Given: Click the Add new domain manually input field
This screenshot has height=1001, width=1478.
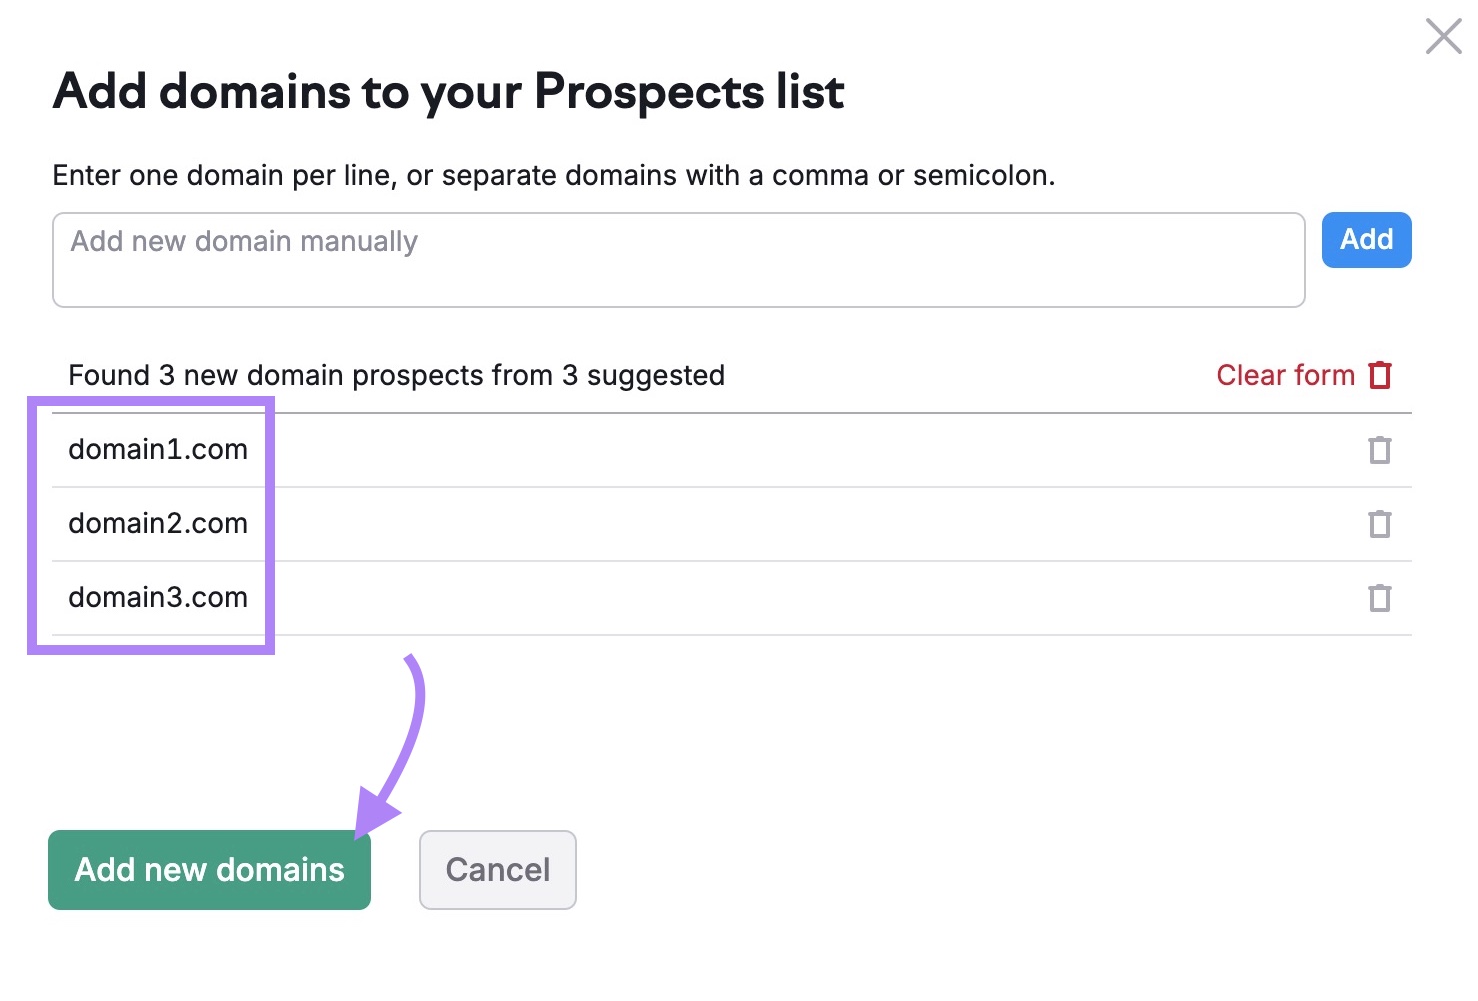Looking at the screenshot, I should click(678, 259).
